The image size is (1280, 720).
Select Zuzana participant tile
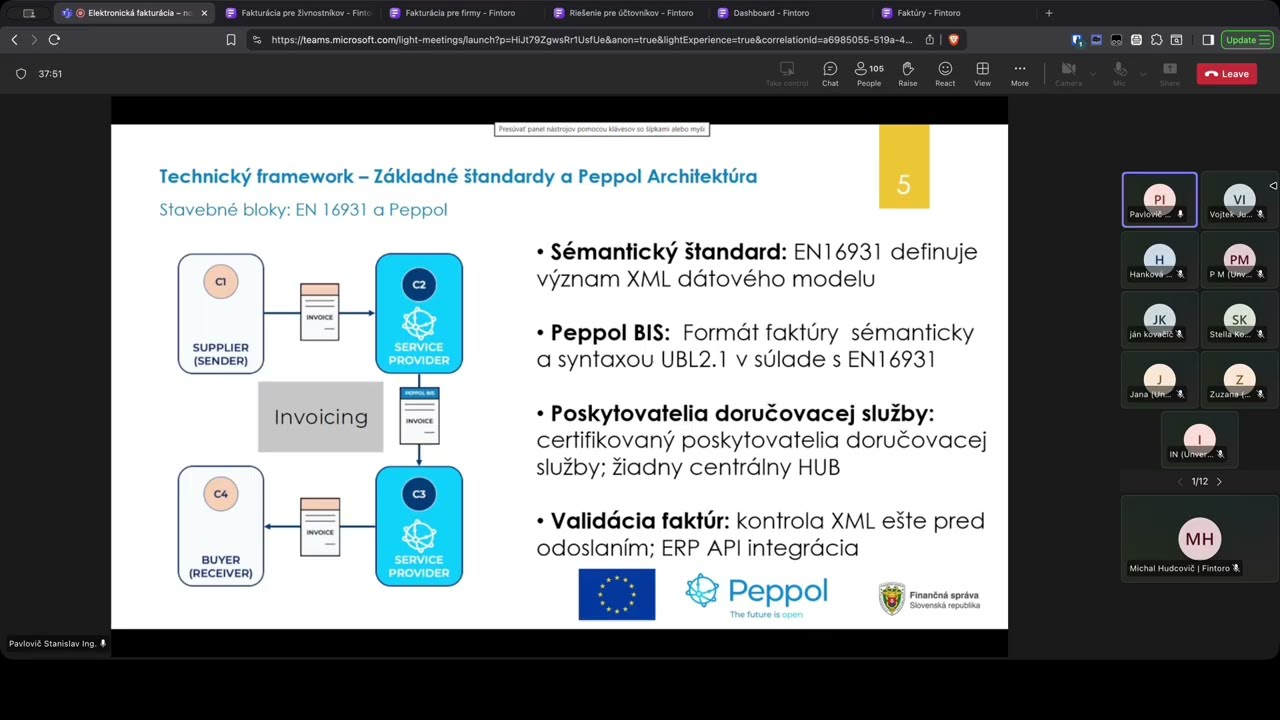(1239, 380)
